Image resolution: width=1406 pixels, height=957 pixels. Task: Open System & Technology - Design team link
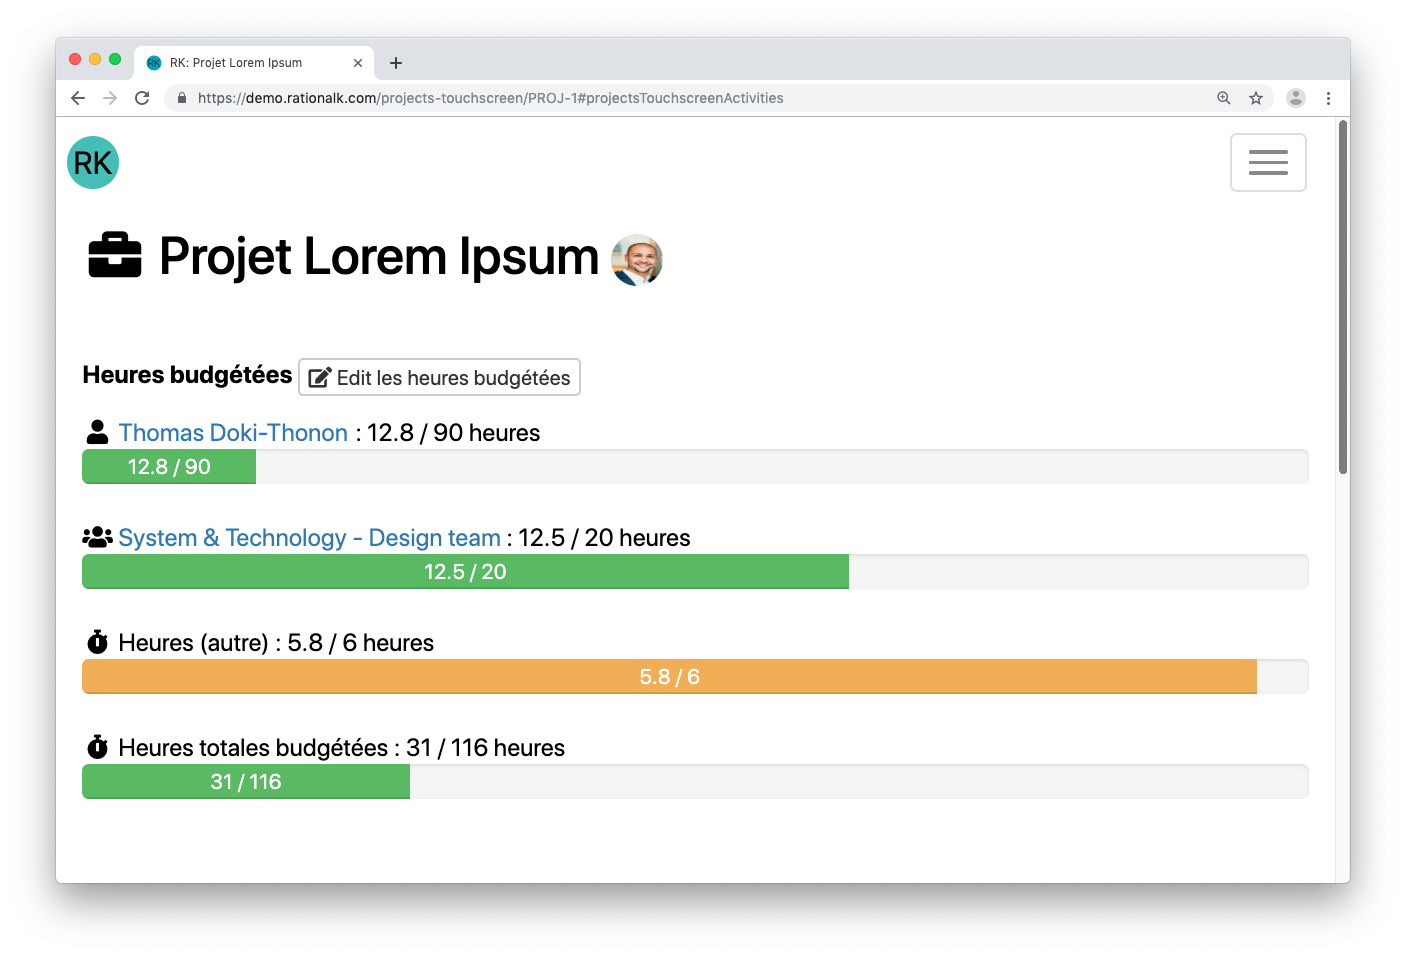pyautogui.click(x=309, y=538)
